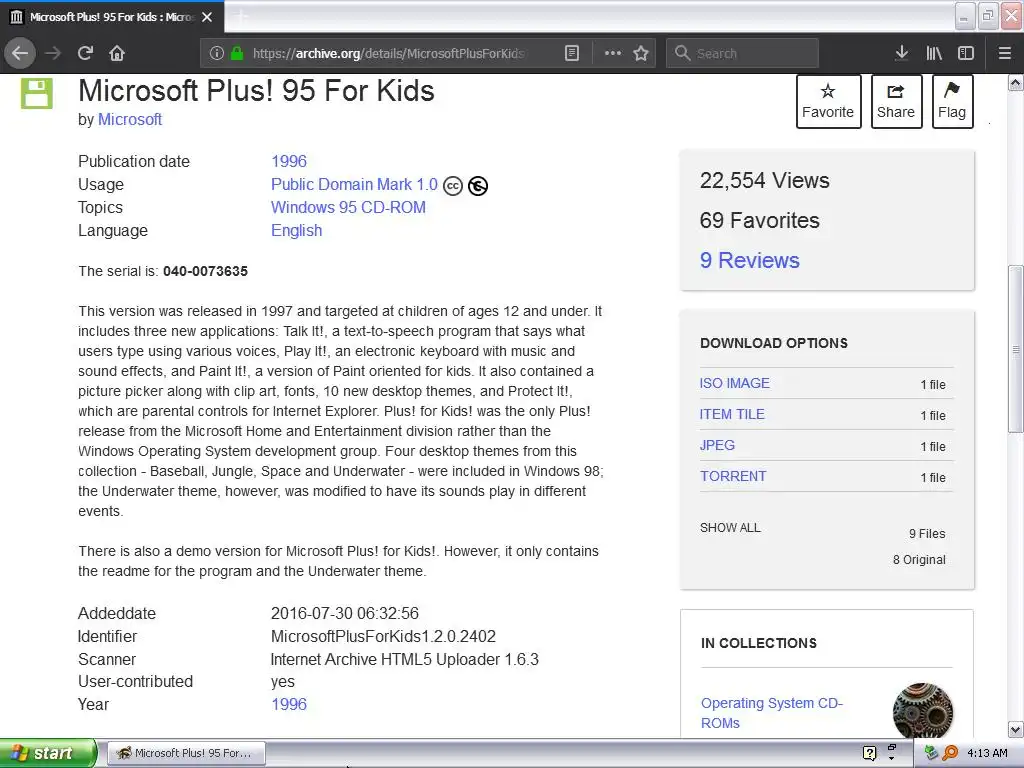Click the 4:13 AM taskbar clock
Image resolution: width=1024 pixels, height=768 pixels.
(987, 753)
